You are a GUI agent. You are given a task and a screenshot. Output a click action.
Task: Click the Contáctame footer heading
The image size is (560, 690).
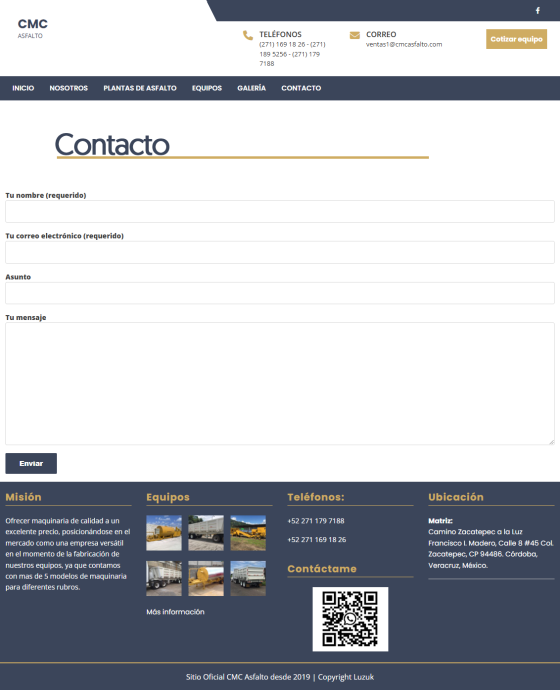pos(322,569)
